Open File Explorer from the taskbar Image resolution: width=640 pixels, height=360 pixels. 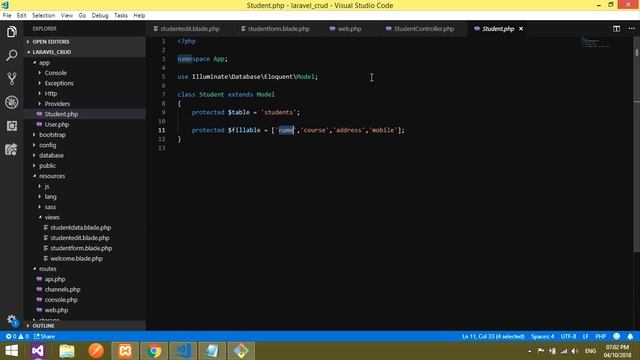[67, 351]
